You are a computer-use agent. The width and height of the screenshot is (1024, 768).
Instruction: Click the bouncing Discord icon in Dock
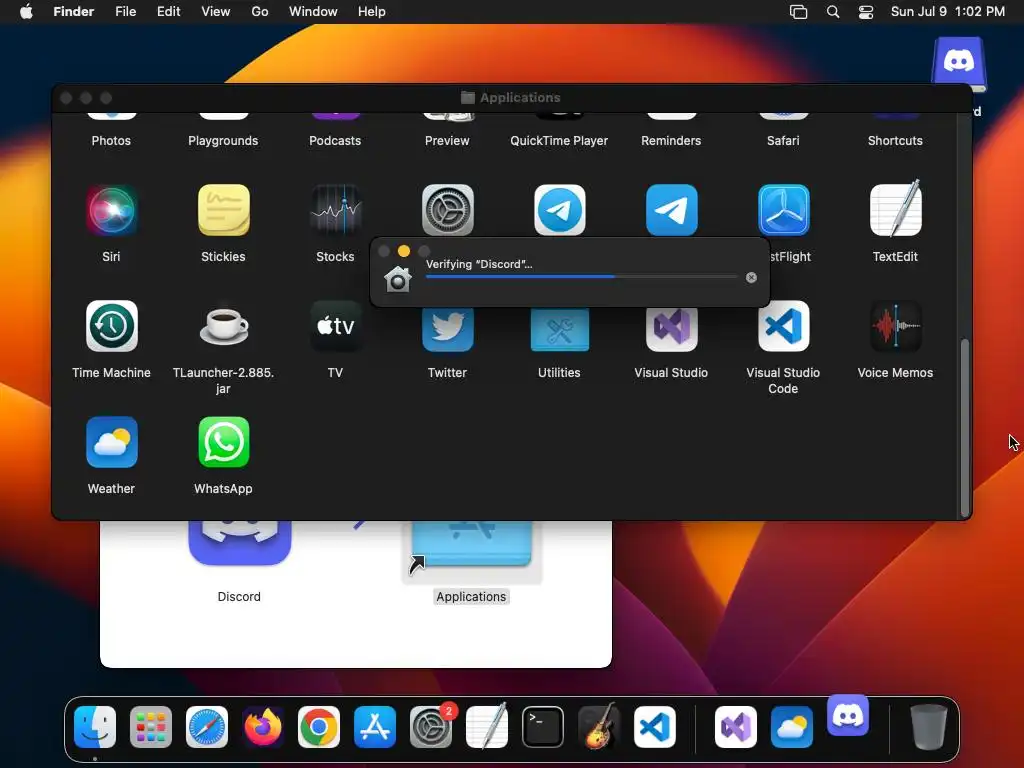[848, 715]
